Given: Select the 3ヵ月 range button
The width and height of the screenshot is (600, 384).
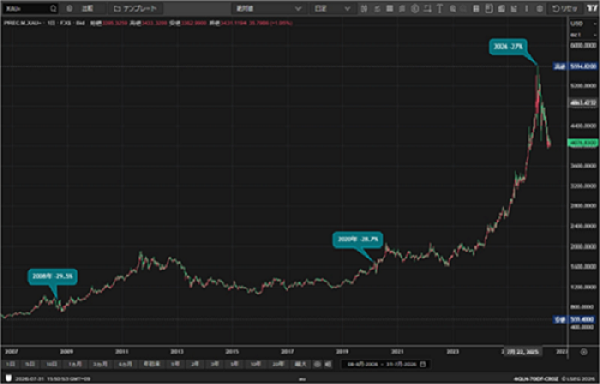Looking at the screenshot, I should [x=100, y=364].
